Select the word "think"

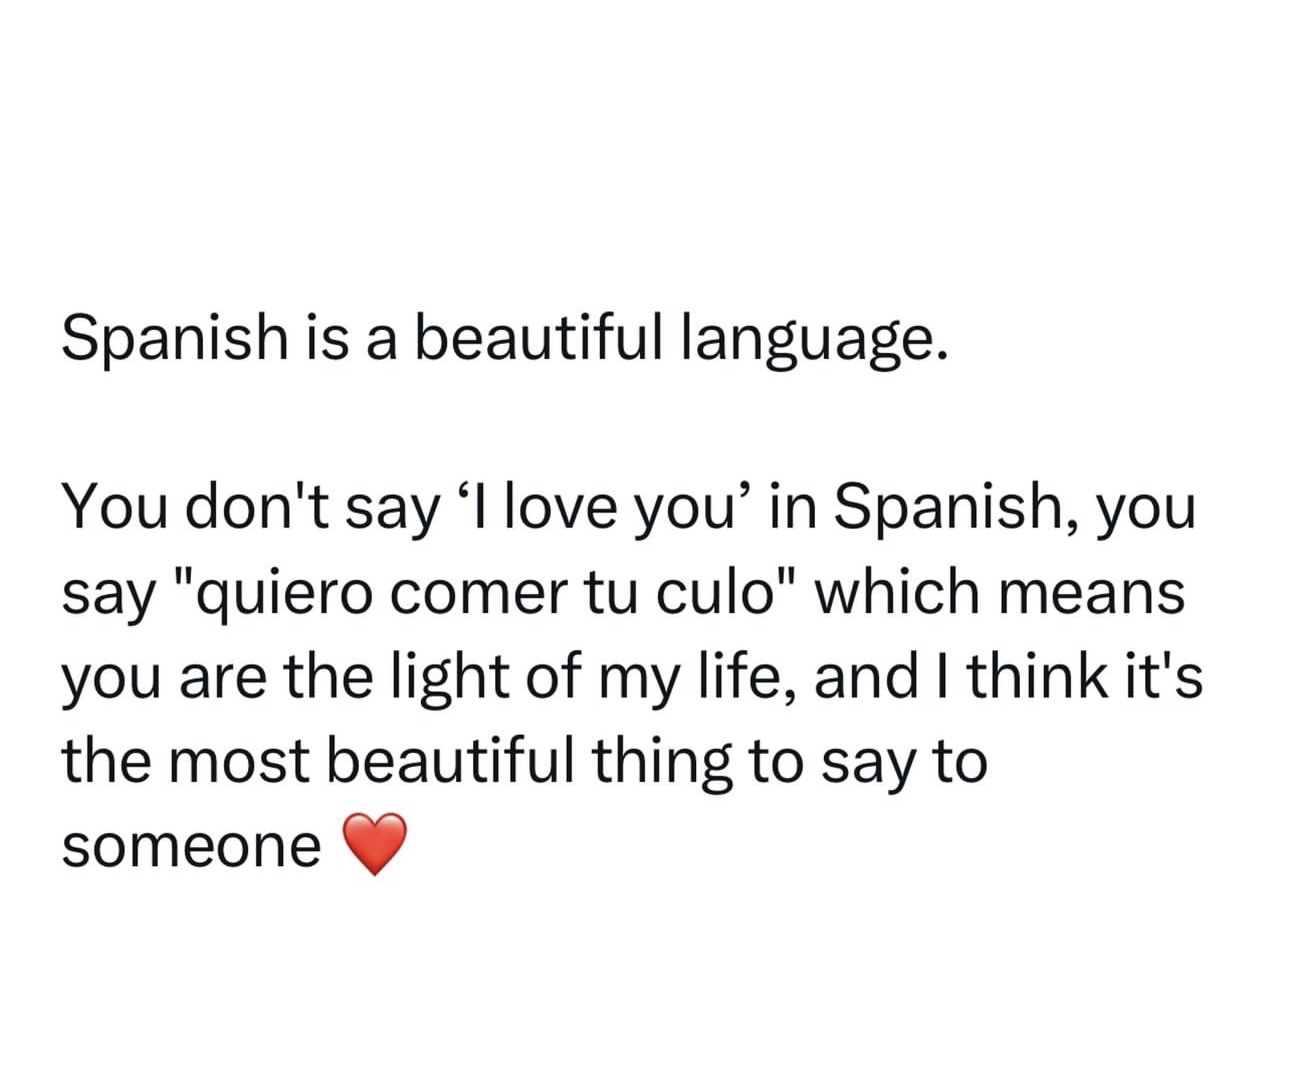(1036, 677)
